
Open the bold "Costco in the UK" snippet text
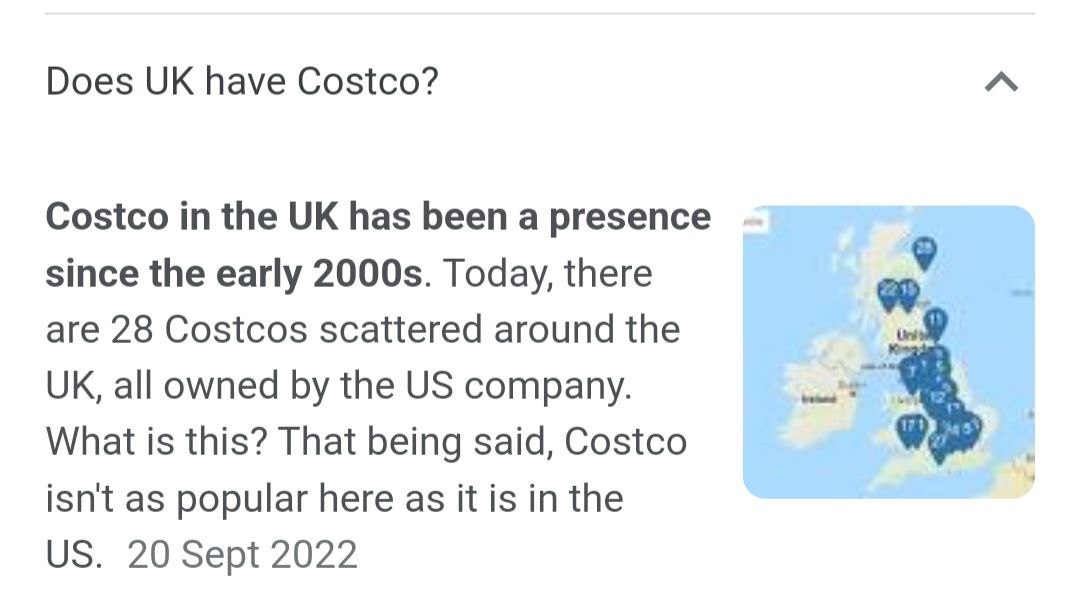pos(378,244)
